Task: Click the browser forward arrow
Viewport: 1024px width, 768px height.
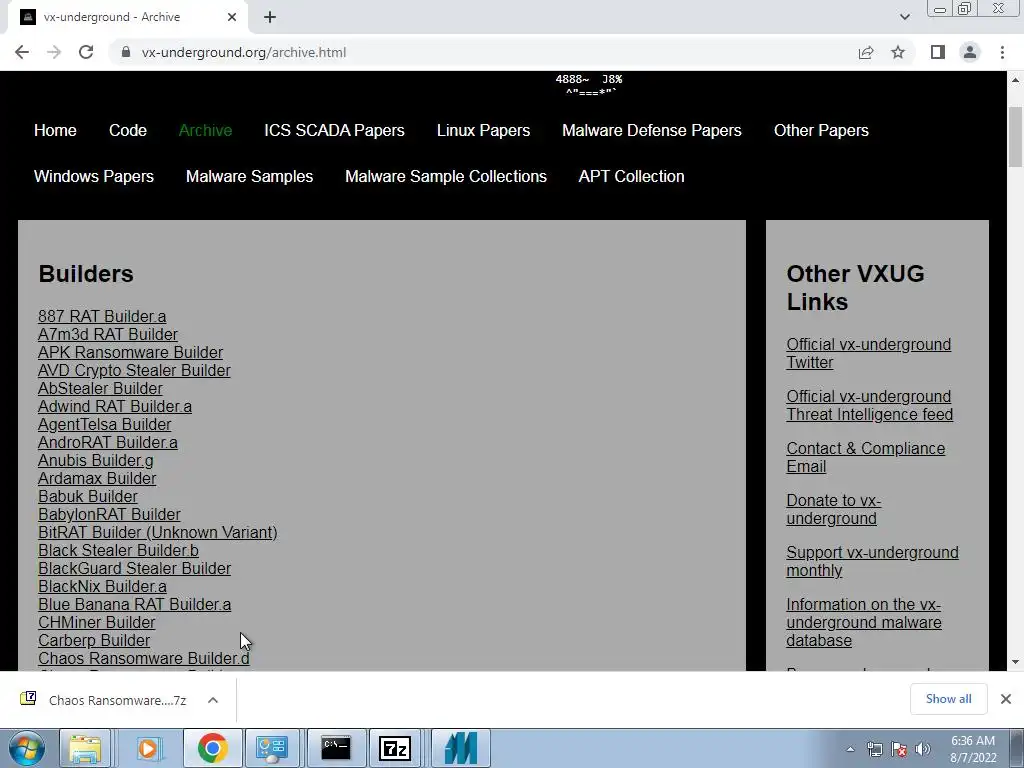Action: pyautogui.click(x=54, y=52)
